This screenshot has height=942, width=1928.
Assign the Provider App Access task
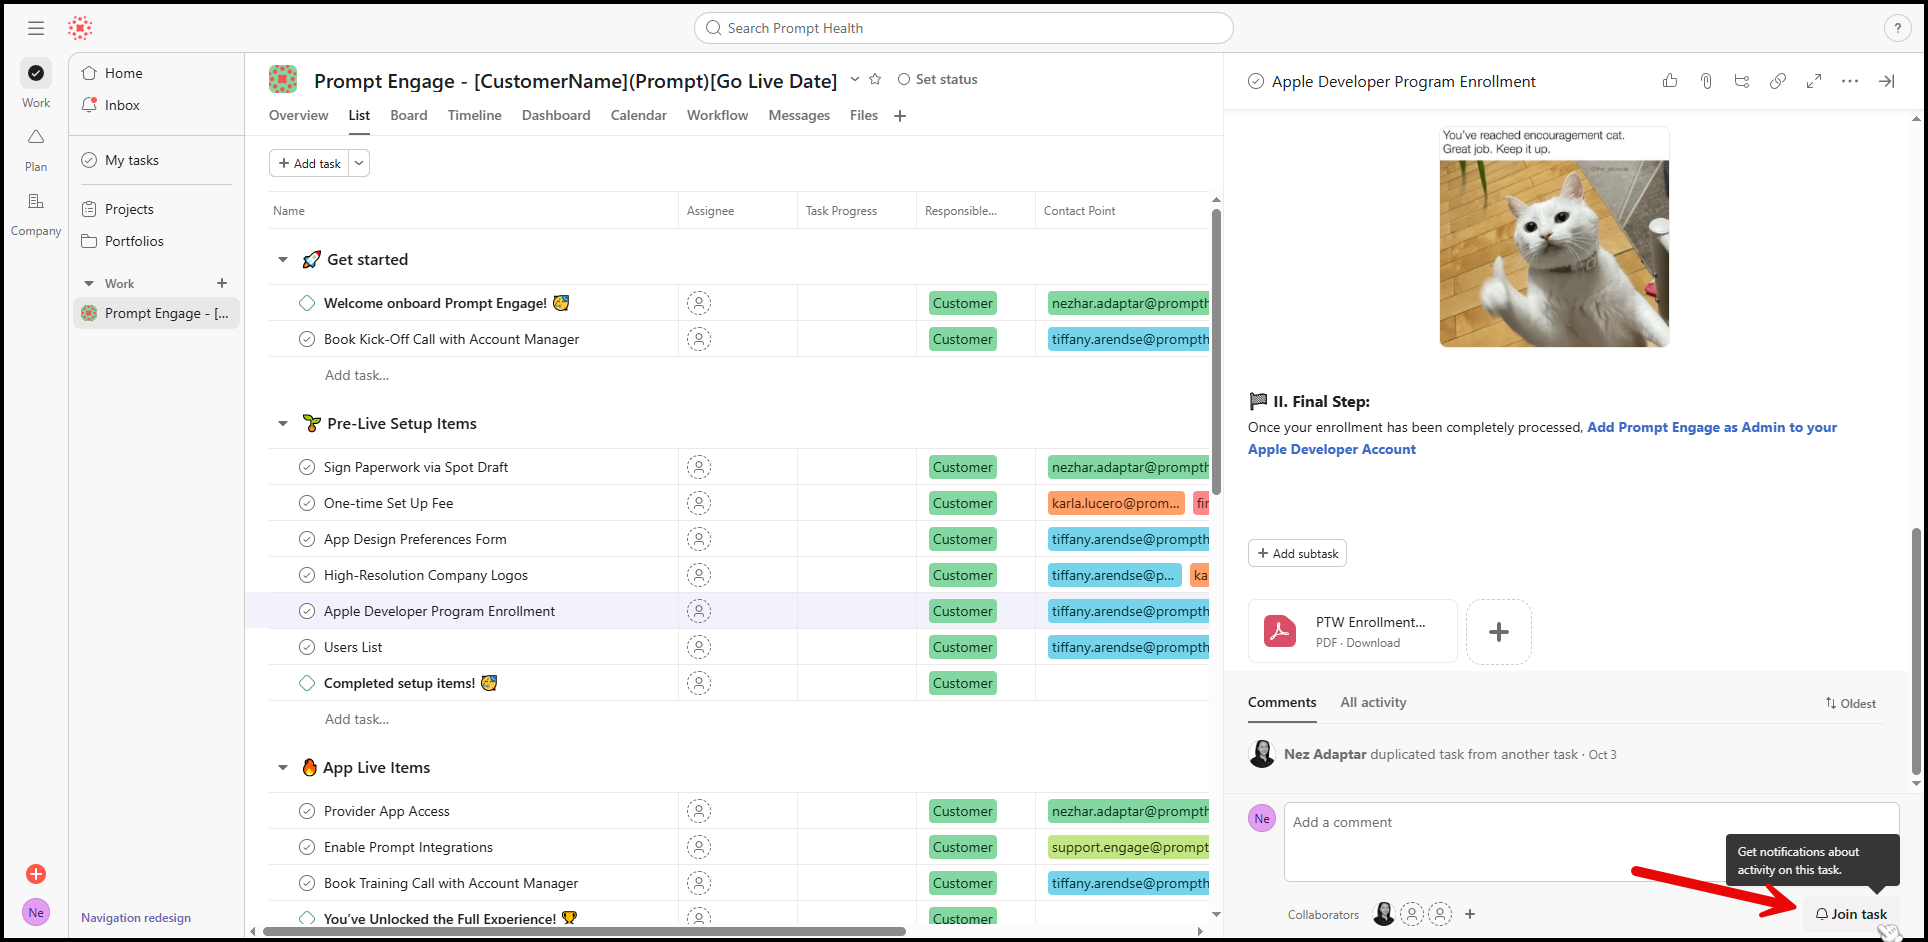click(699, 811)
